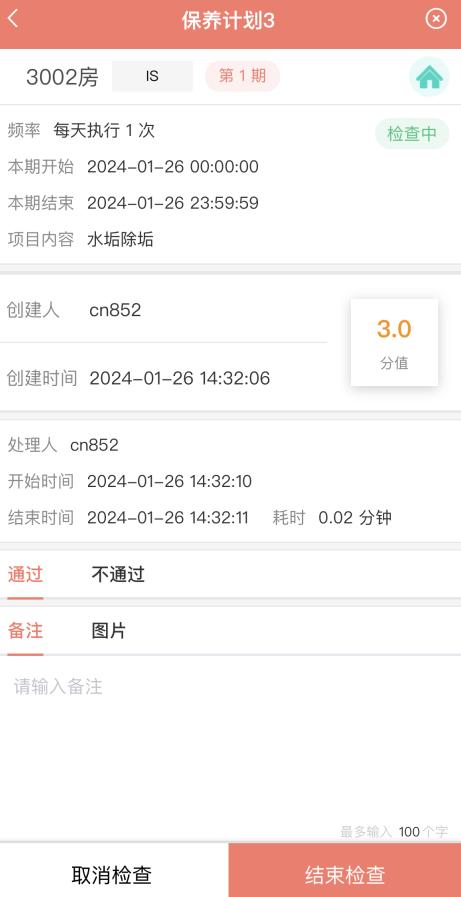Tap the back arrow icon
This screenshot has height=897, width=461.
point(13,19)
